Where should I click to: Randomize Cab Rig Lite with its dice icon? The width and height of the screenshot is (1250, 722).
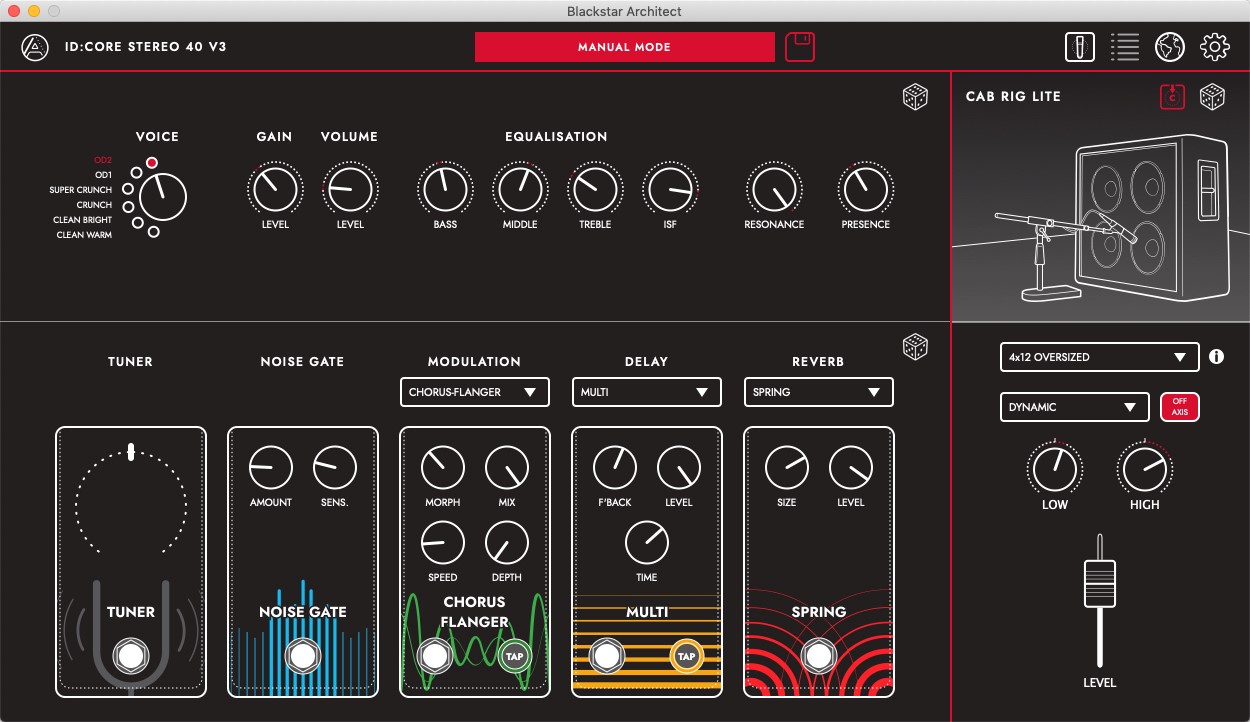pos(1213,97)
